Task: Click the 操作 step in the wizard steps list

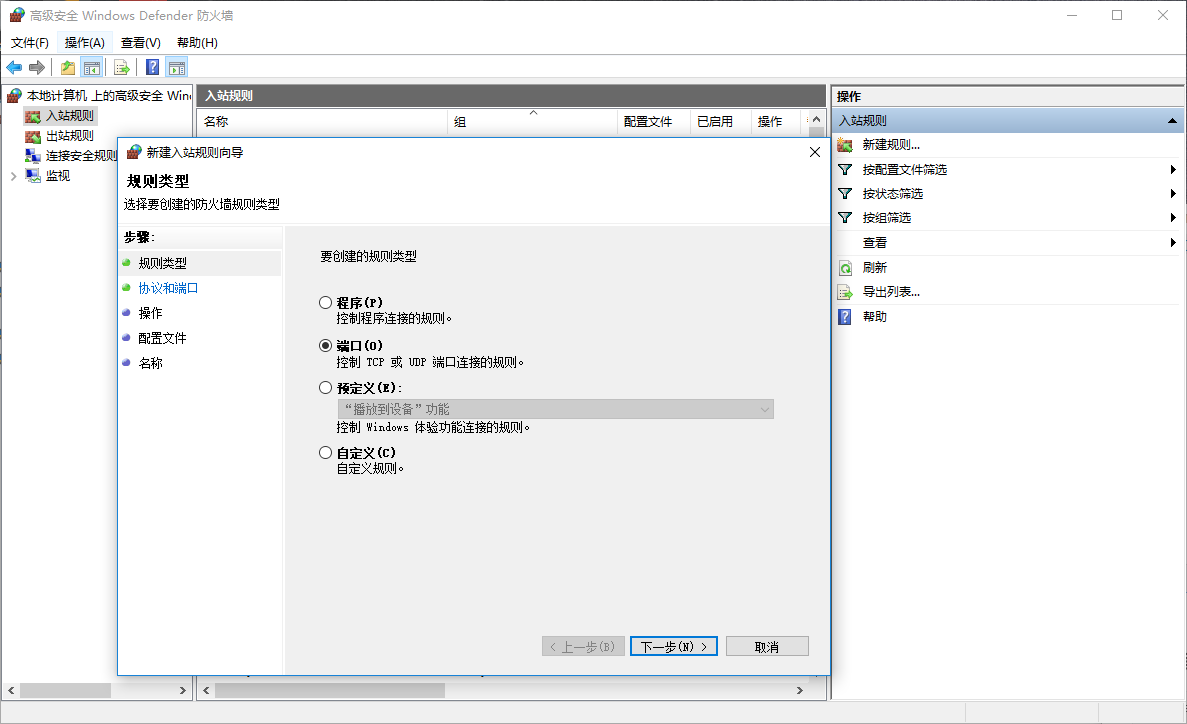Action: (x=151, y=314)
